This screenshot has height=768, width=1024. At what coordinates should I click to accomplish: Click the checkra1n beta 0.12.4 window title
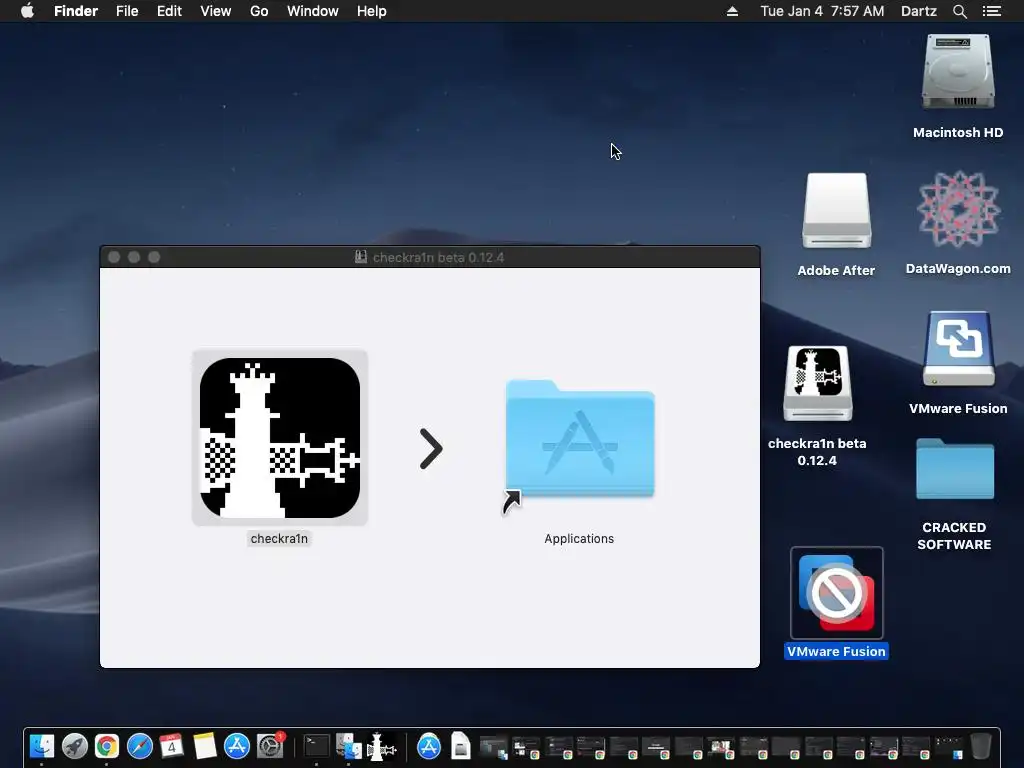(438, 257)
